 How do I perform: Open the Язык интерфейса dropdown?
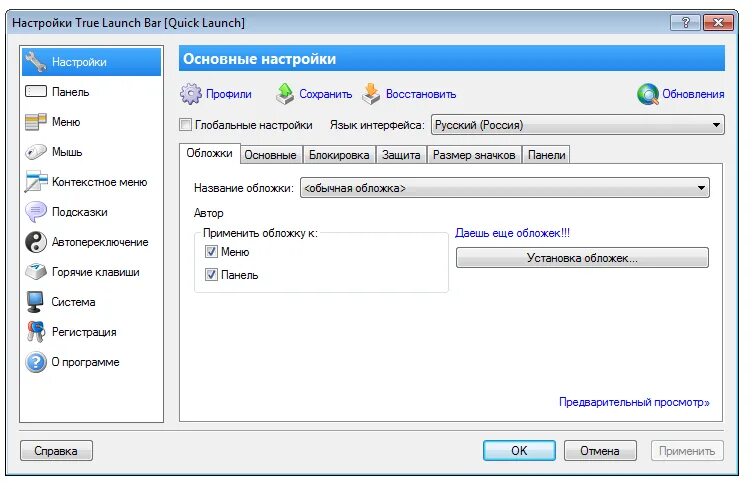click(x=578, y=125)
